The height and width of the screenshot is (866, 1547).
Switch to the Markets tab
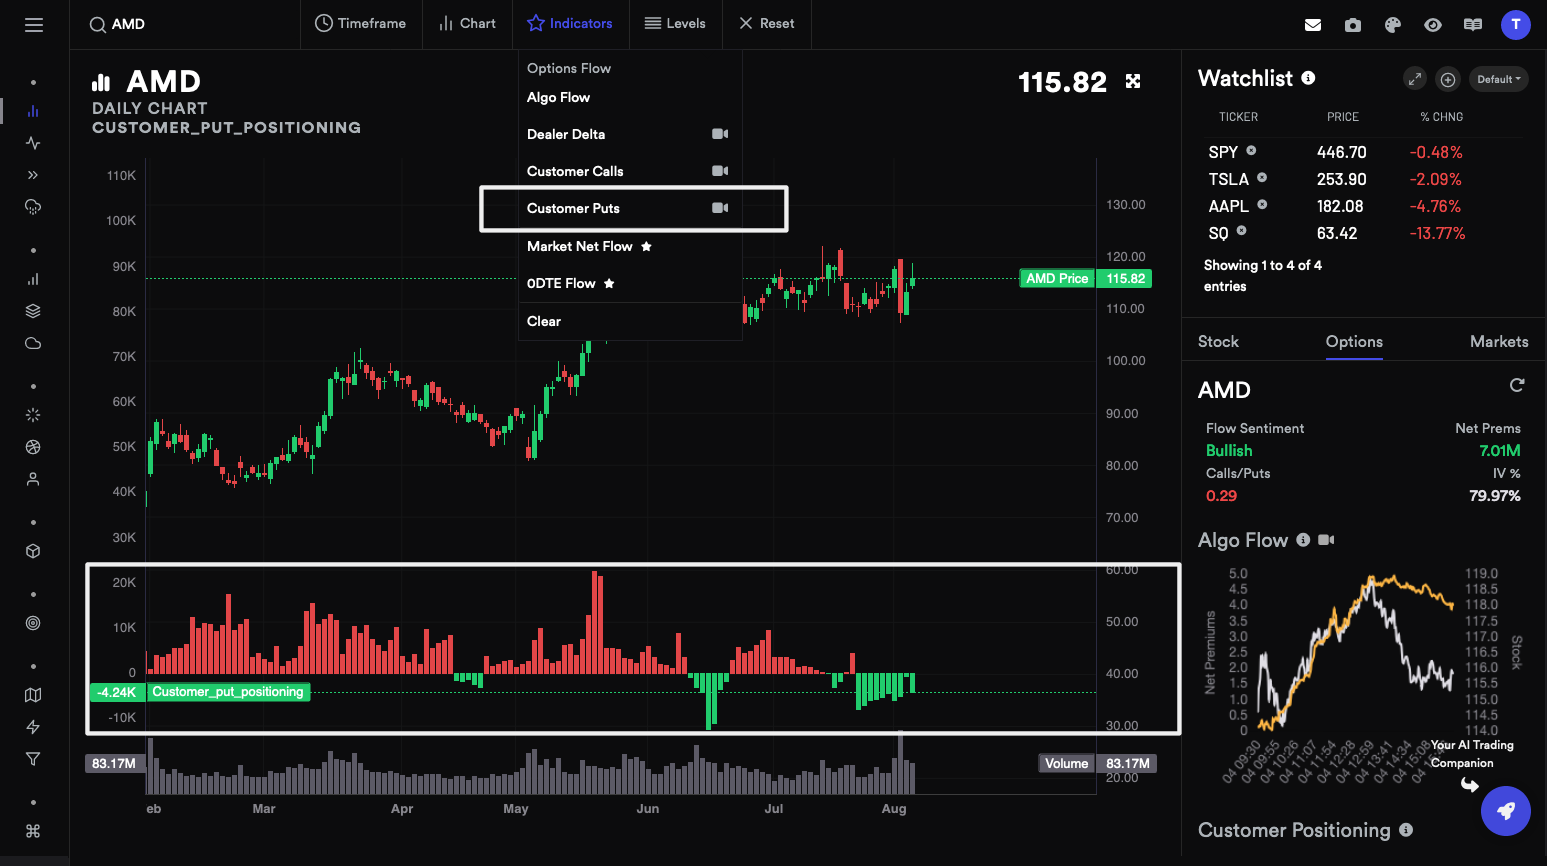point(1499,341)
